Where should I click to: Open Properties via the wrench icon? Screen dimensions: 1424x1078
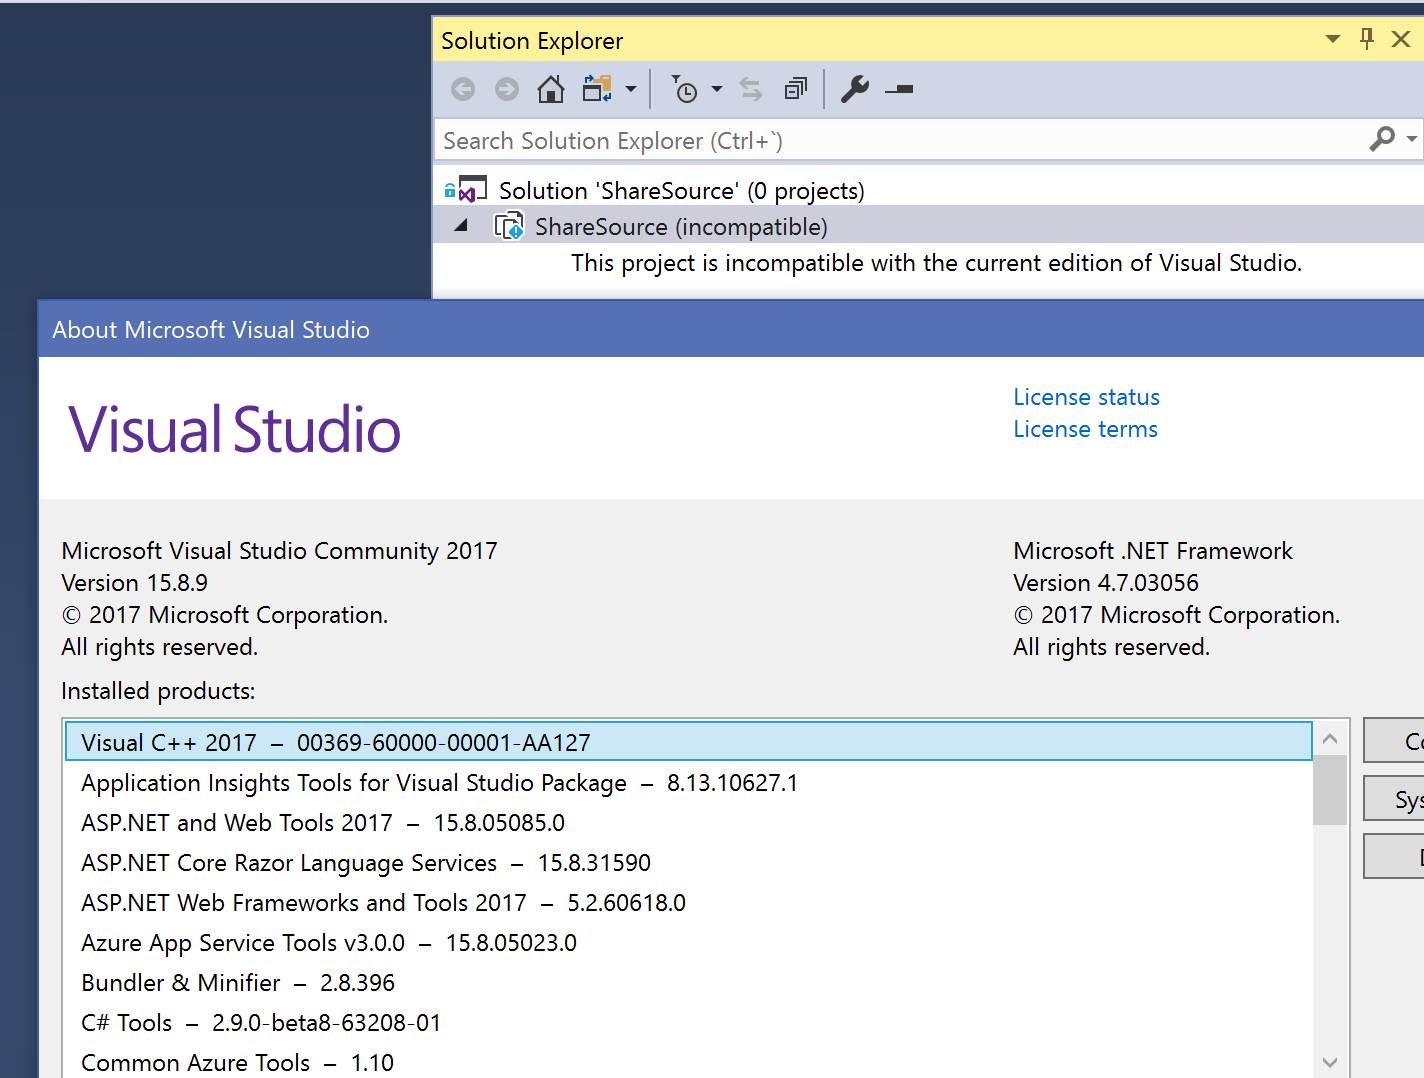coord(855,89)
